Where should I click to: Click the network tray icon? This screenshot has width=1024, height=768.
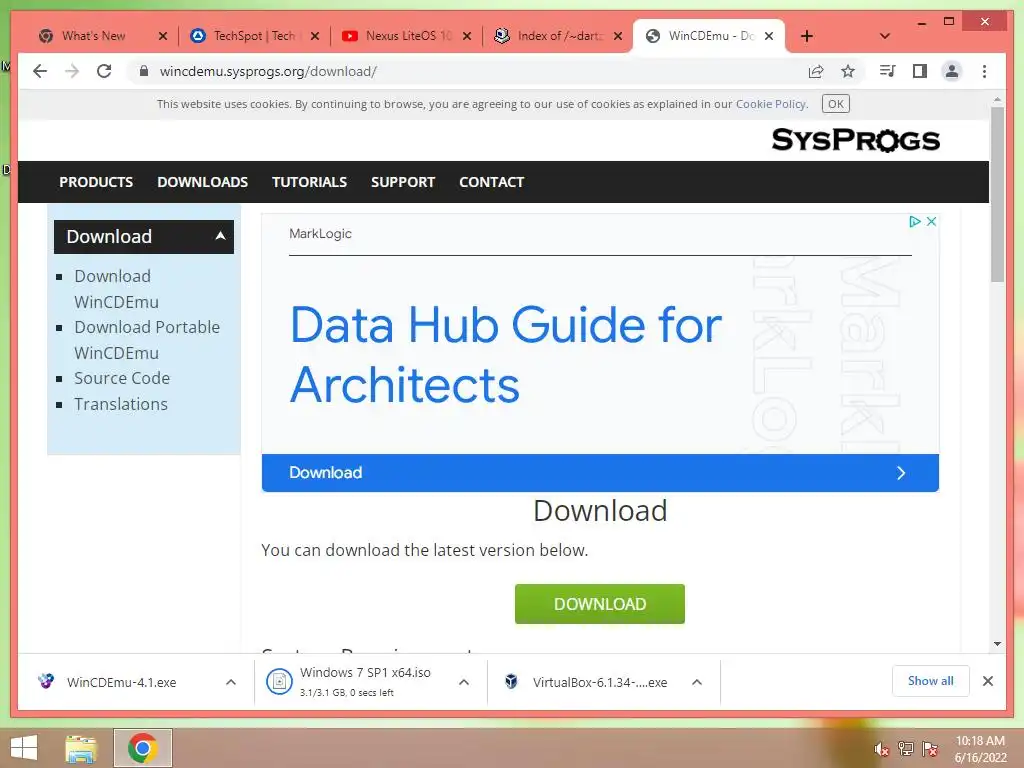tap(906, 749)
